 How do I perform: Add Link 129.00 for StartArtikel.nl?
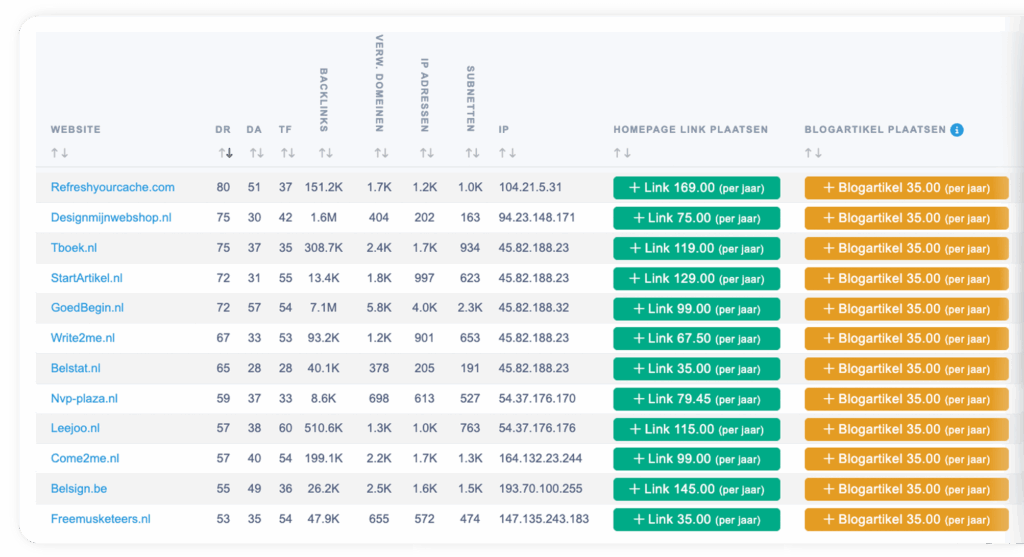[696, 278]
